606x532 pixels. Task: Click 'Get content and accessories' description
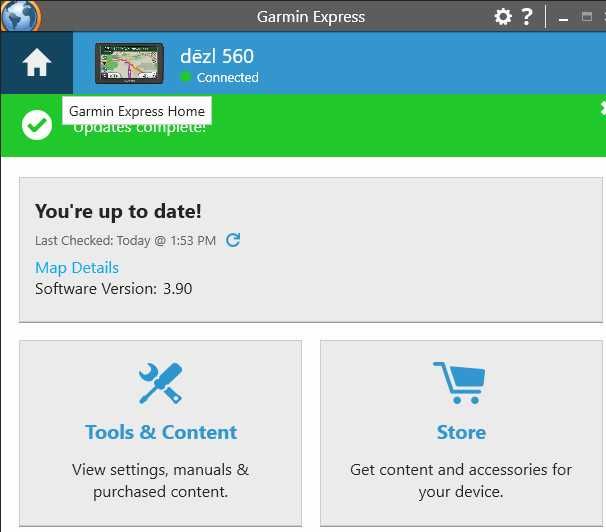click(461, 481)
